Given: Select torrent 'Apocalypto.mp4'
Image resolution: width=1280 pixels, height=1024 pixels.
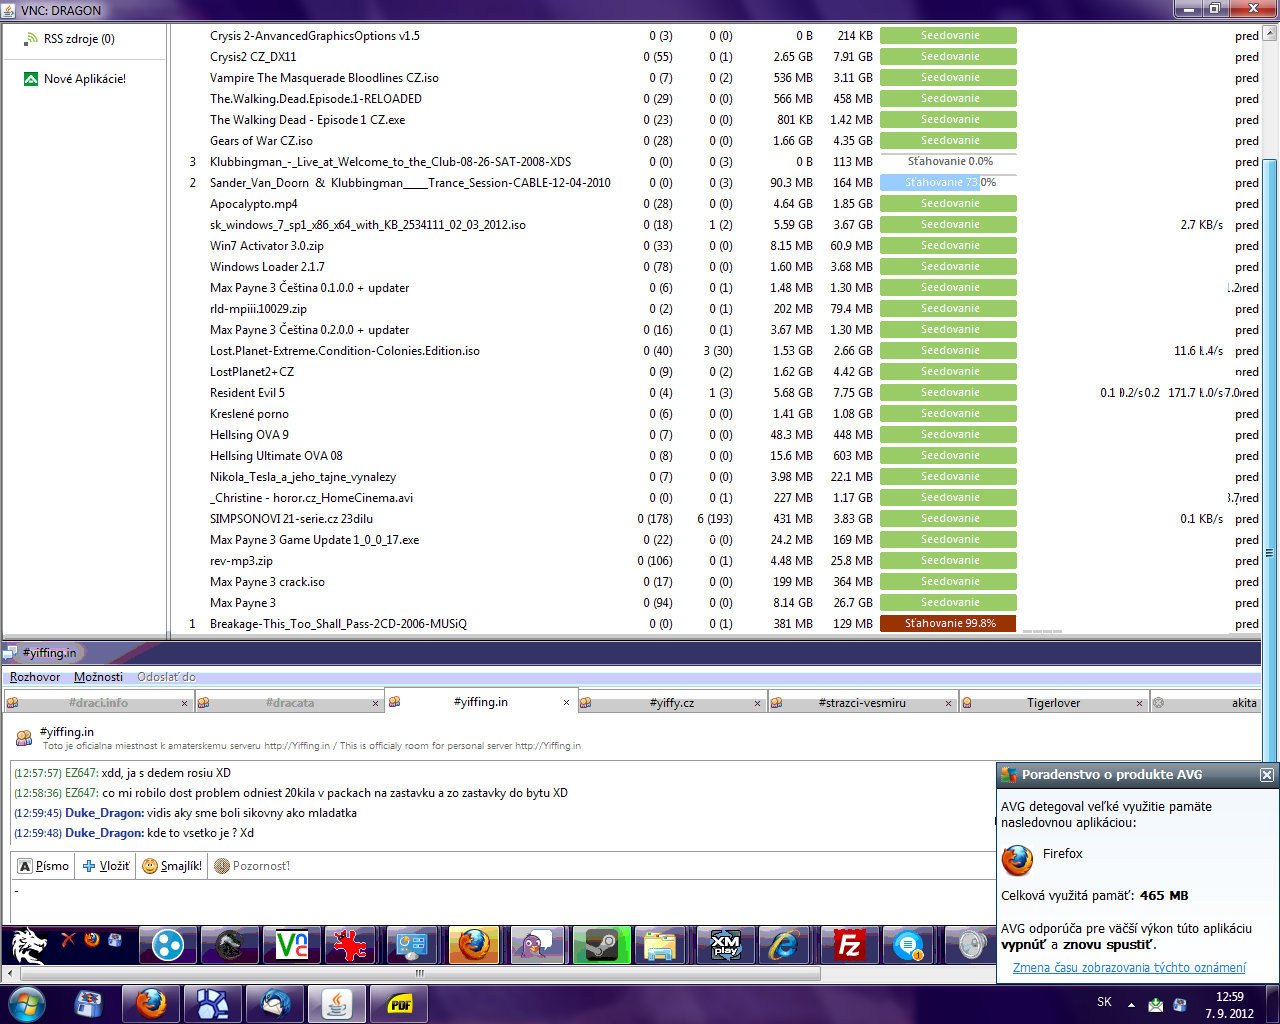Looking at the screenshot, I should click(253, 204).
